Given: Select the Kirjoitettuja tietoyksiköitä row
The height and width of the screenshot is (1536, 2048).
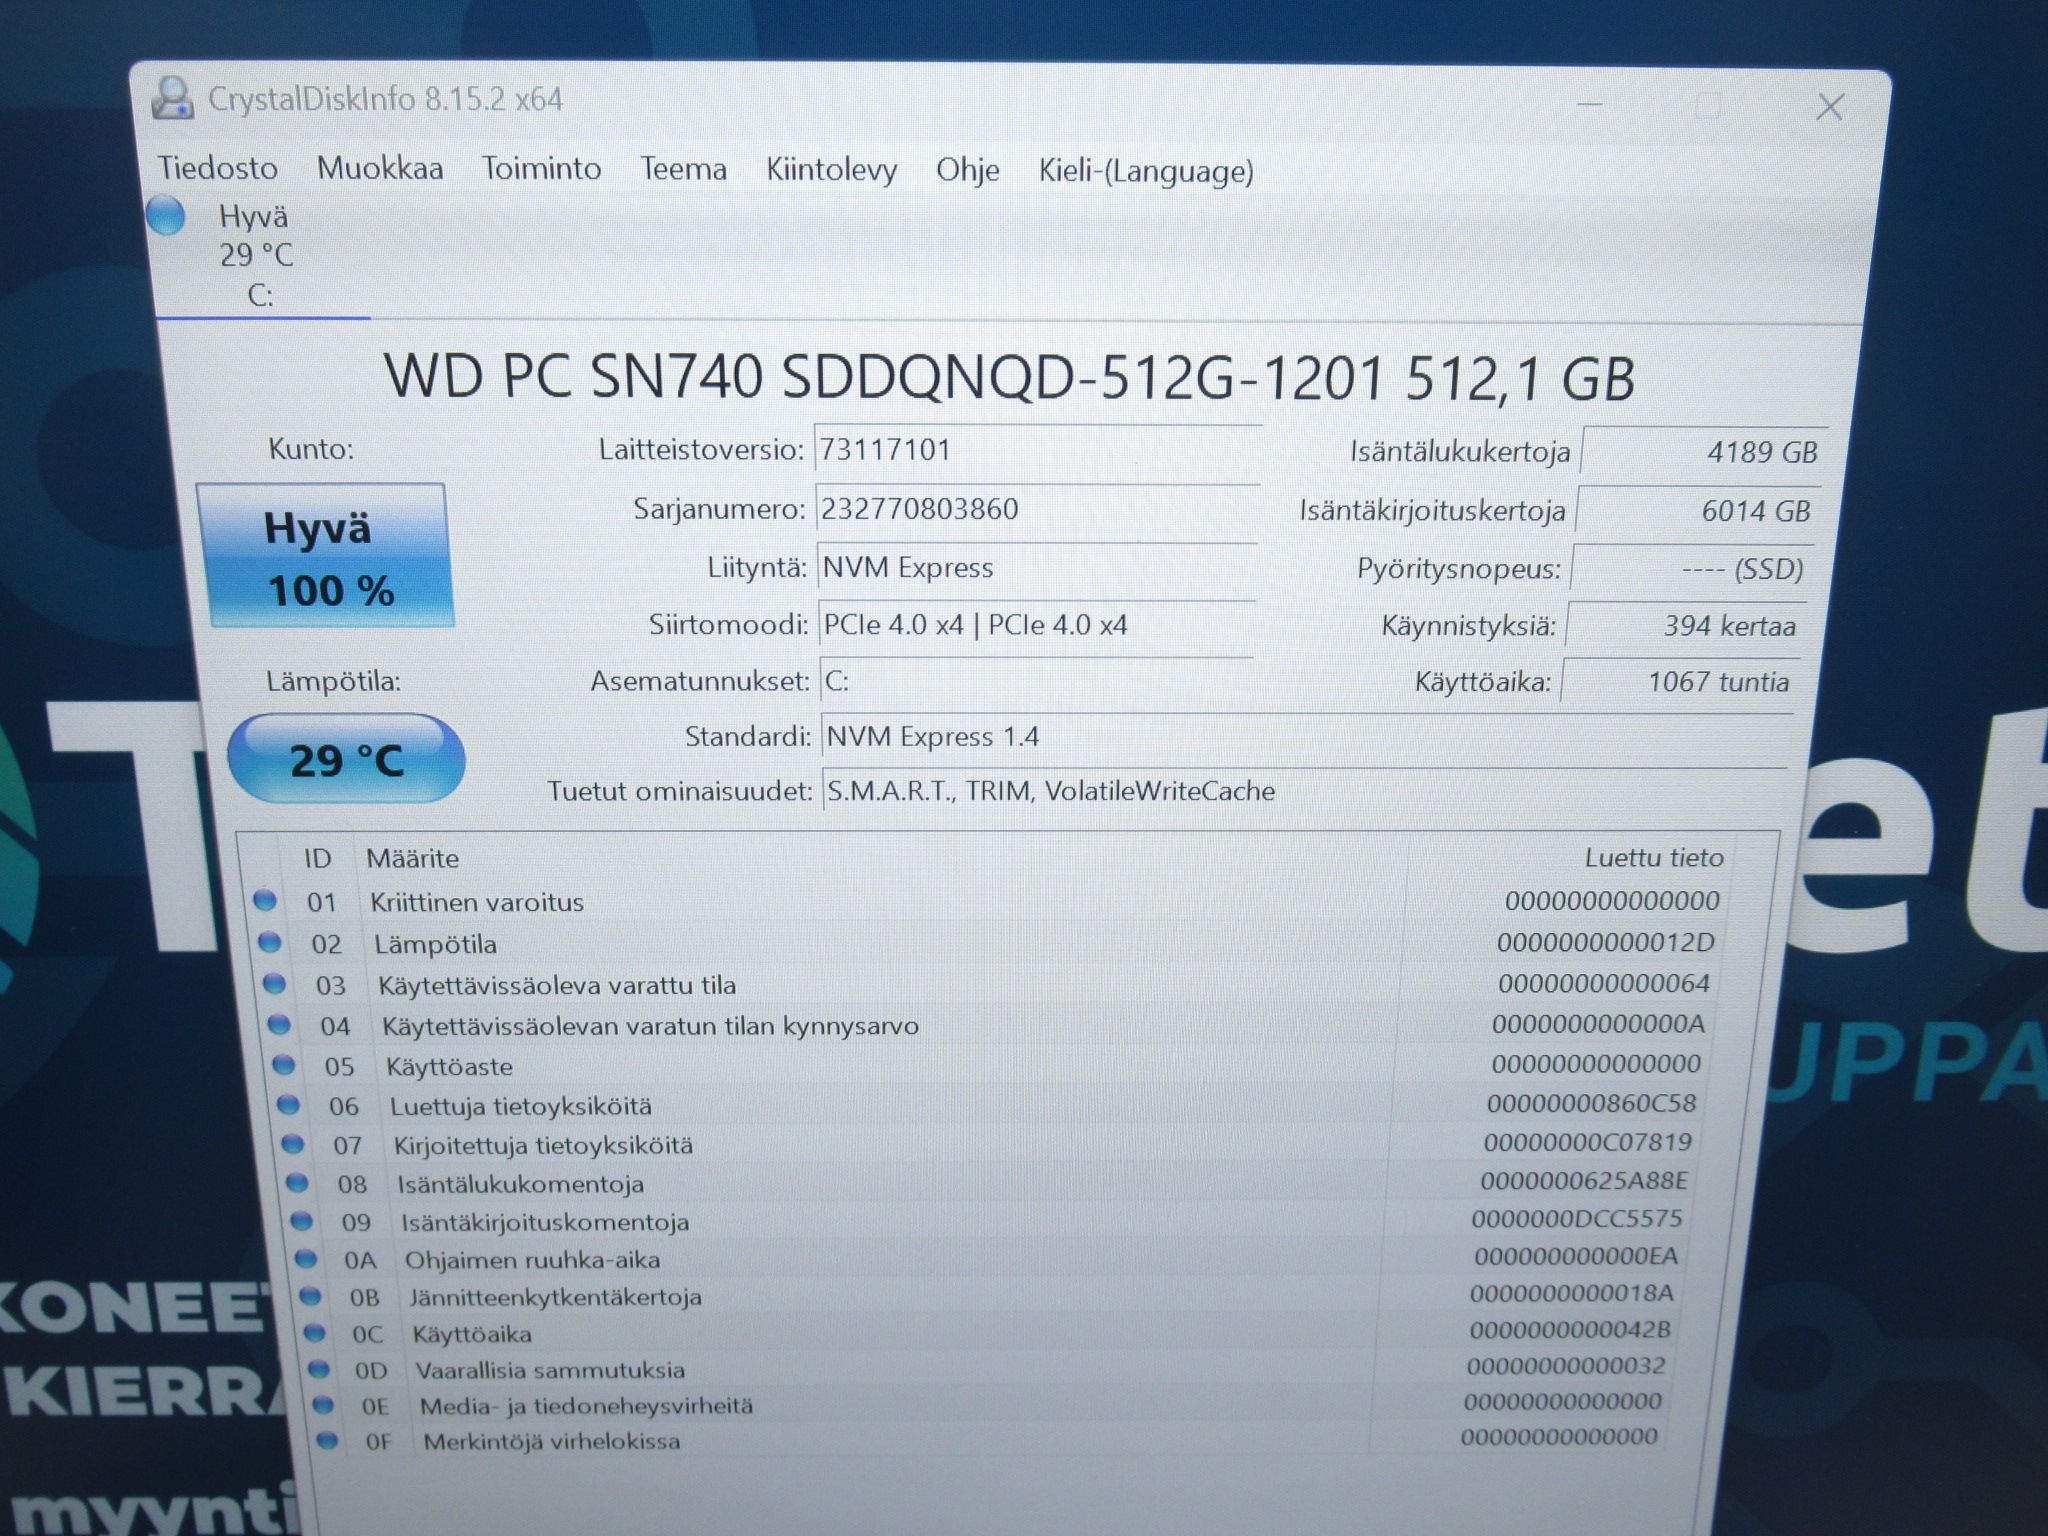Looking at the screenshot, I should click(990, 1144).
